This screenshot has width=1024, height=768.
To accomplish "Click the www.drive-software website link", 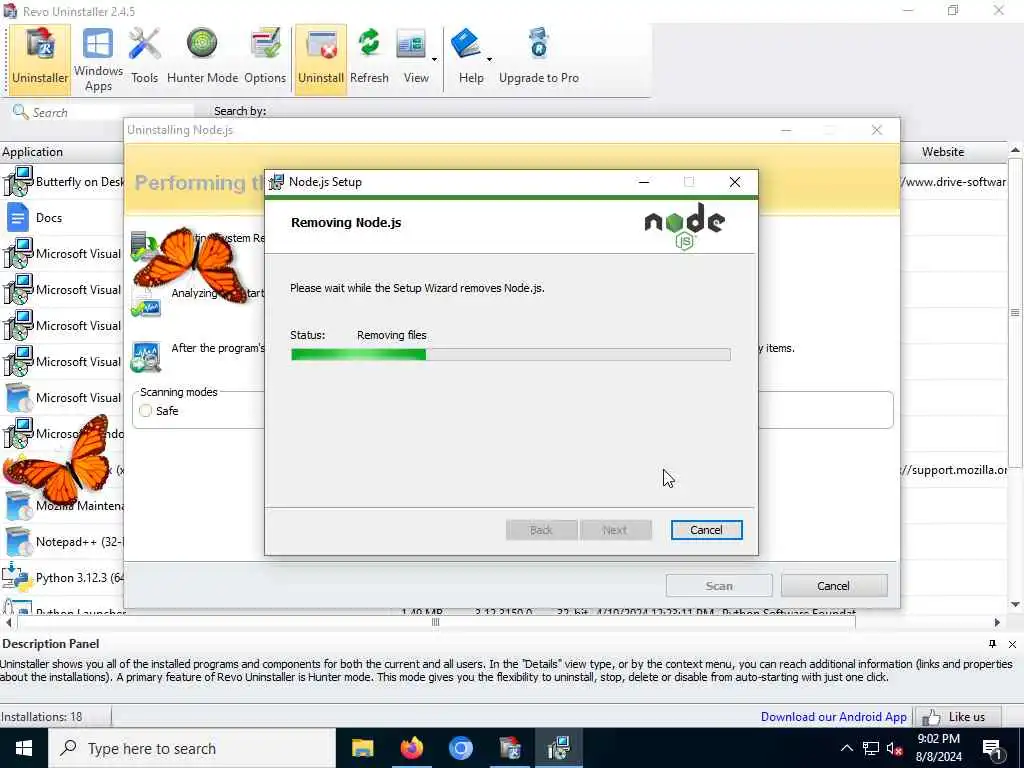I will click(x=953, y=182).
